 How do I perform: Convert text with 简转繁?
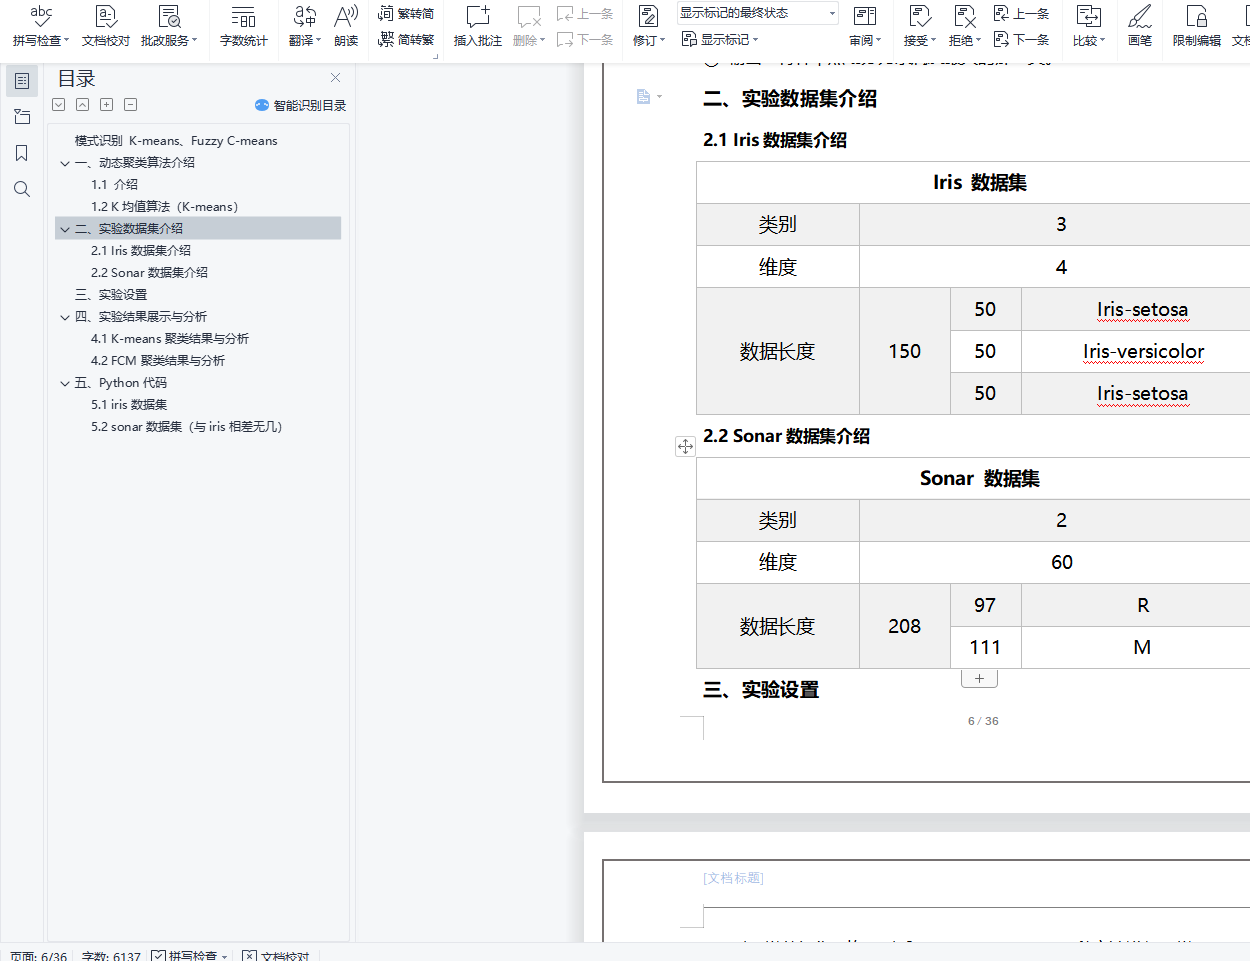tap(406, 39)
